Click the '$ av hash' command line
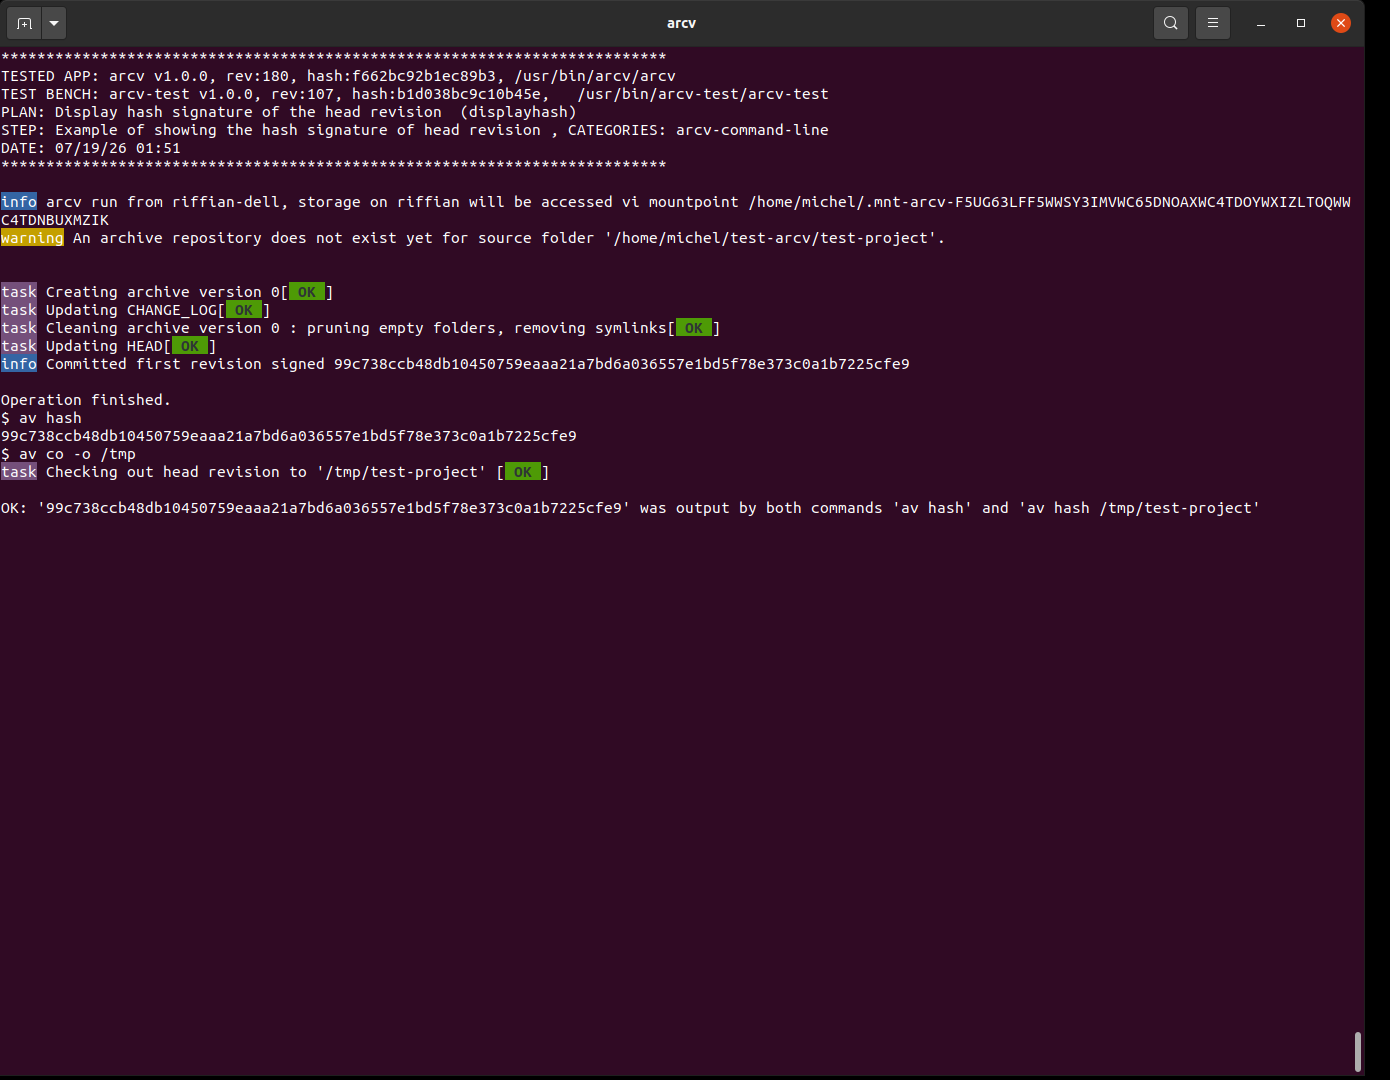The height and width of the screenshot is (1080, 1390). [x=41, y=418]
